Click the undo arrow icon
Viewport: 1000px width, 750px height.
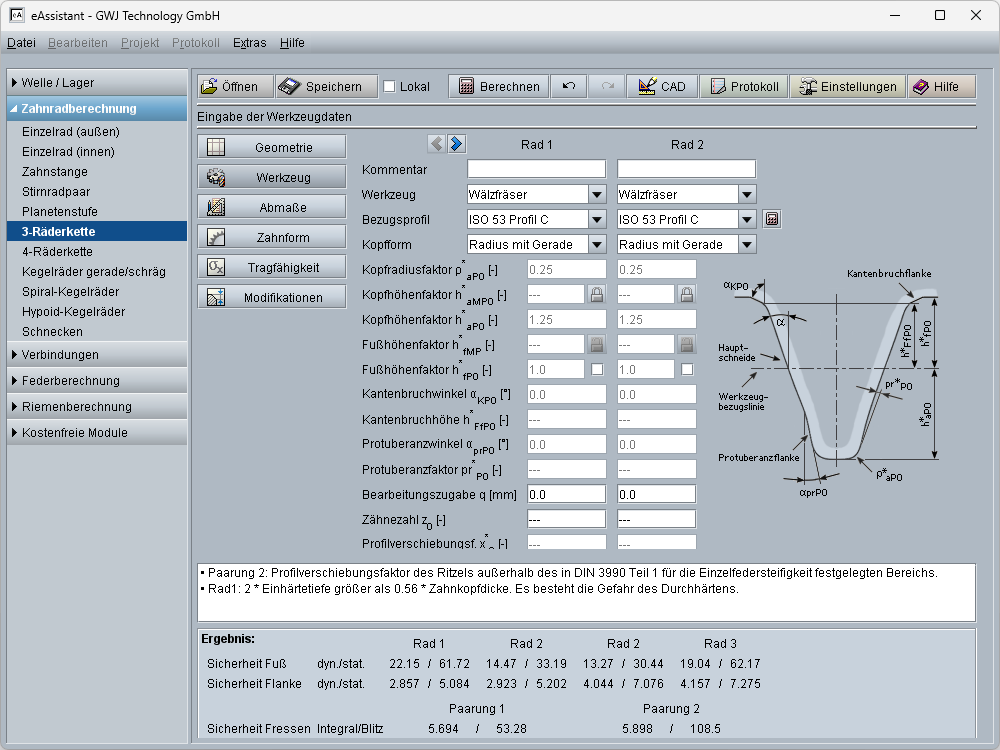pos(568,87)
